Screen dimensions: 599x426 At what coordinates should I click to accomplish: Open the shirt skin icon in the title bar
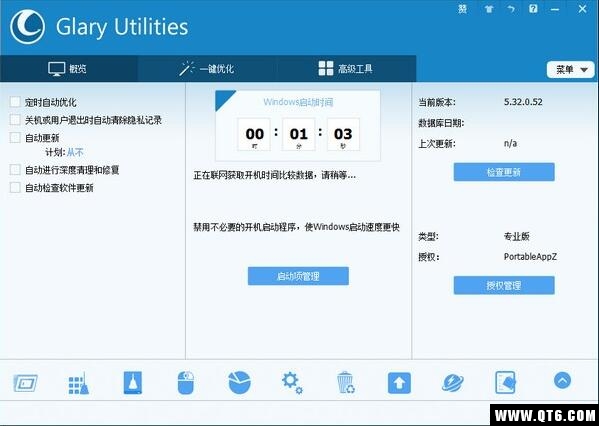pyautogui.click(x=489, y=10)
